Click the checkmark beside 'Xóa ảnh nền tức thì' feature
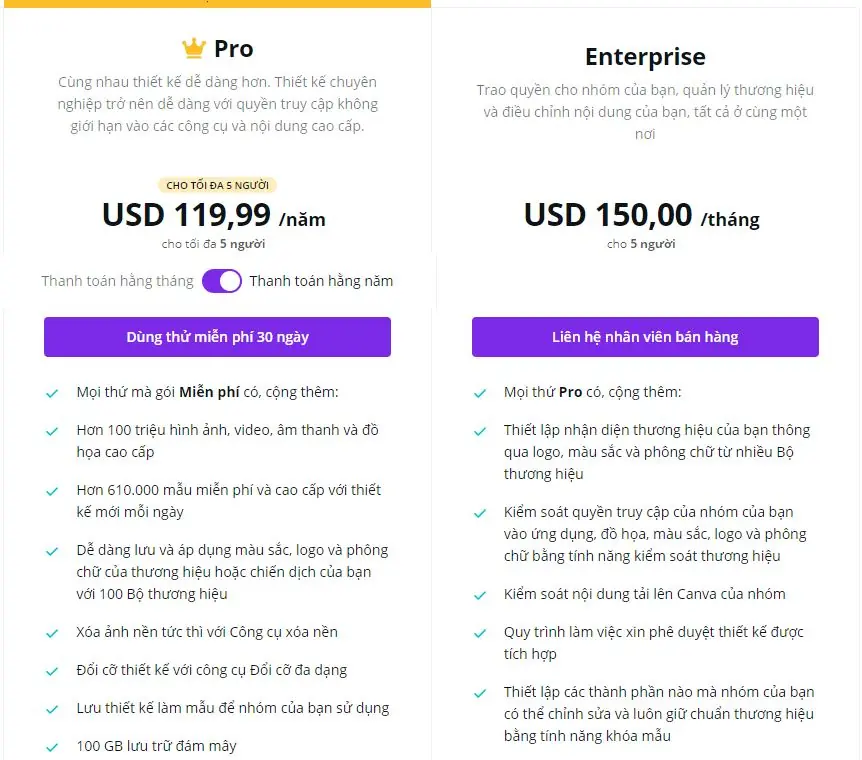This screenshot has width=862, height=760. (51, 632)
